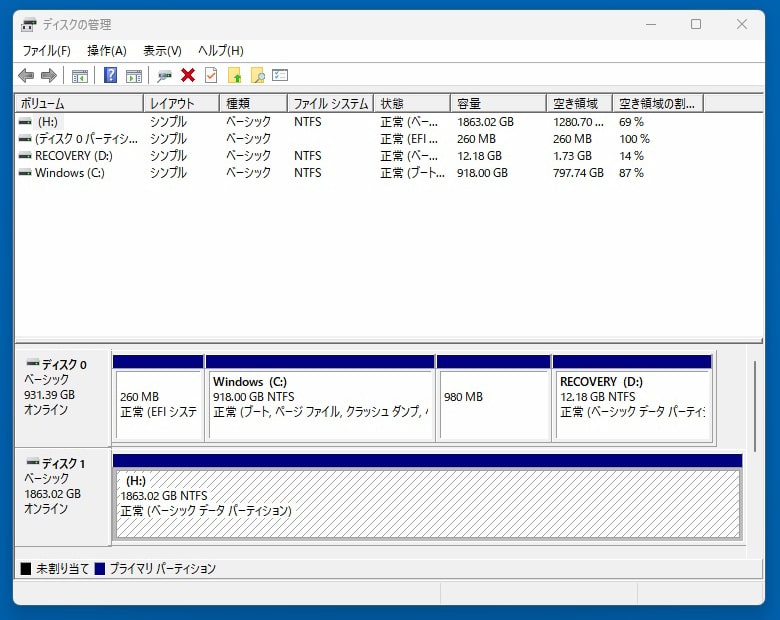This screenshot has height=620, width=780.
Task: Open the ヘルプ(H) menu
Action: pos(220,51)
